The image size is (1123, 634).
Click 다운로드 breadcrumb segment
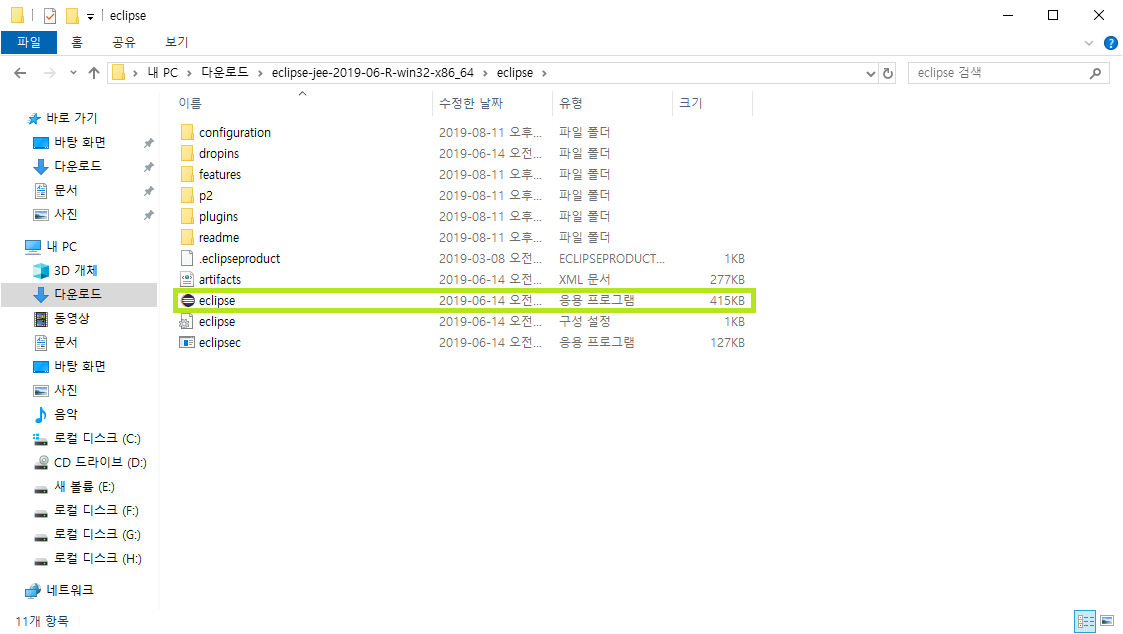click(224, 73)
